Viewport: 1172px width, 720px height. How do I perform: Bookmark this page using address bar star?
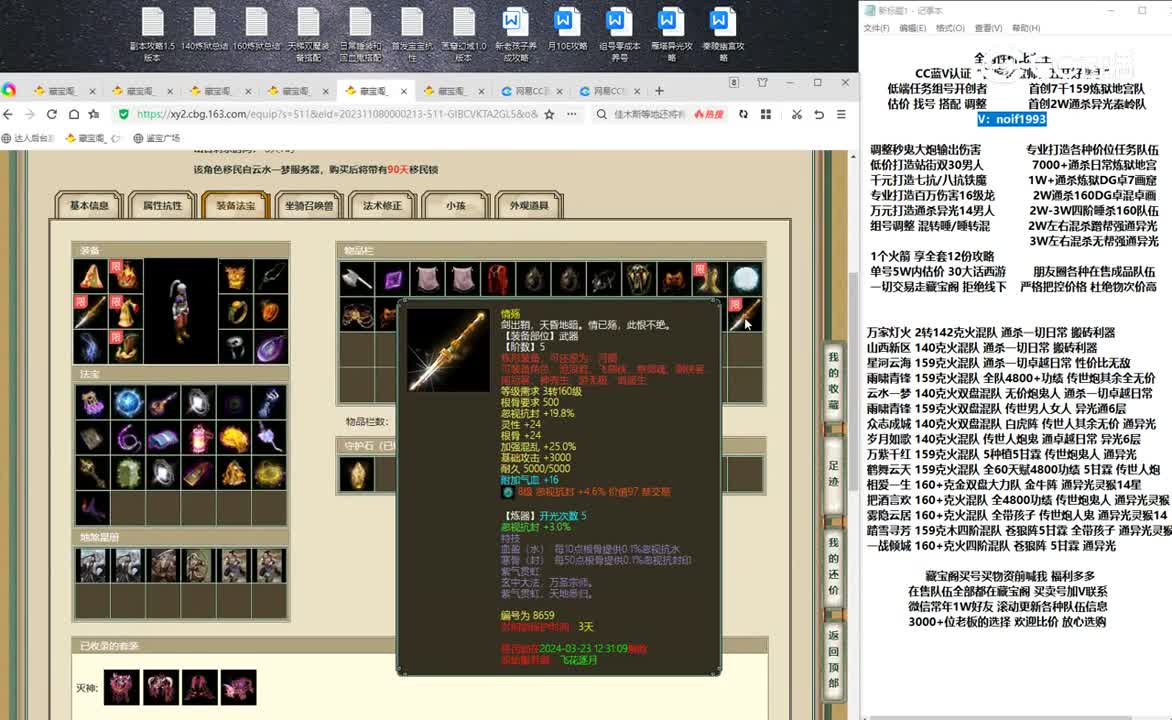[549, 114]
